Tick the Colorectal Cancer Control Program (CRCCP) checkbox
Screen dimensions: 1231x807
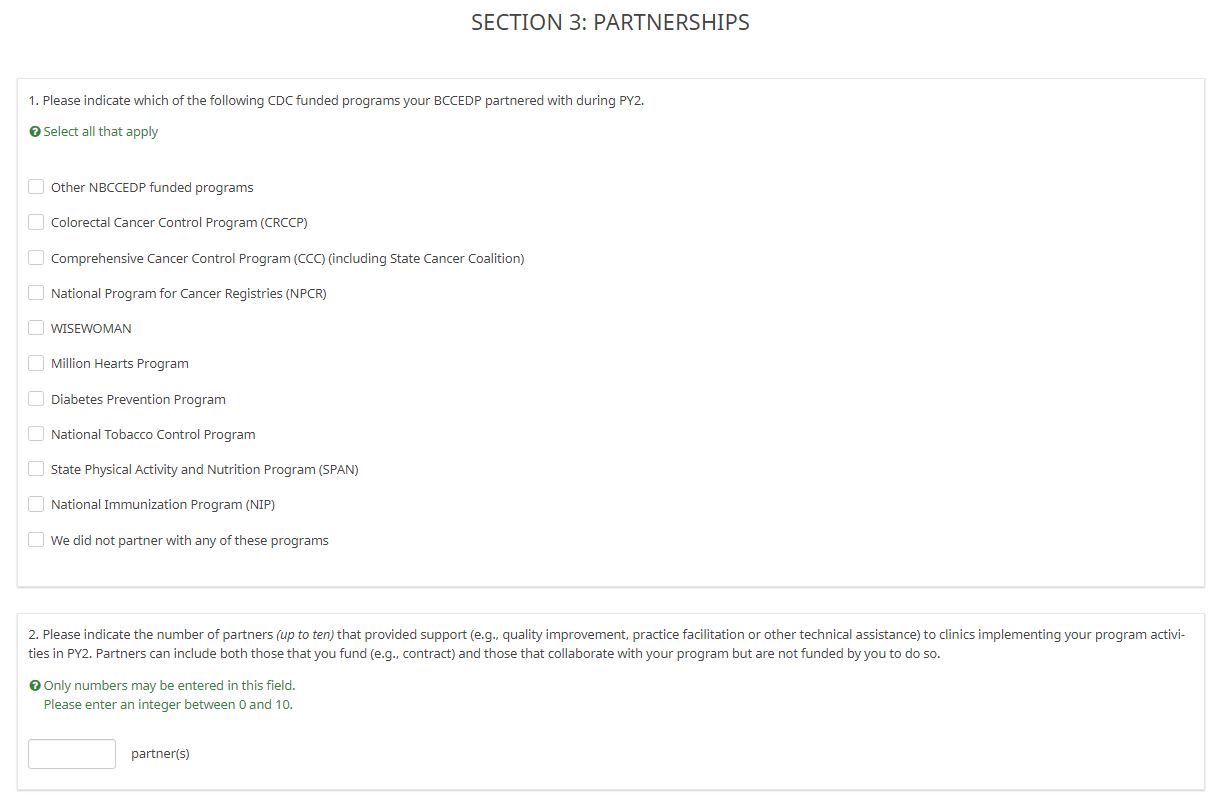[36, 222]
